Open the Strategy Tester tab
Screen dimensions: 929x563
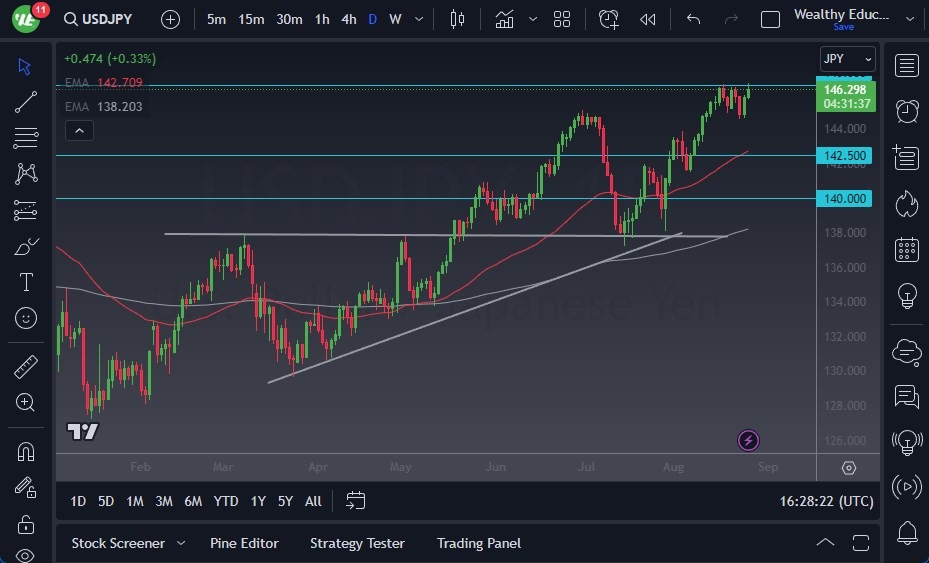357,543
